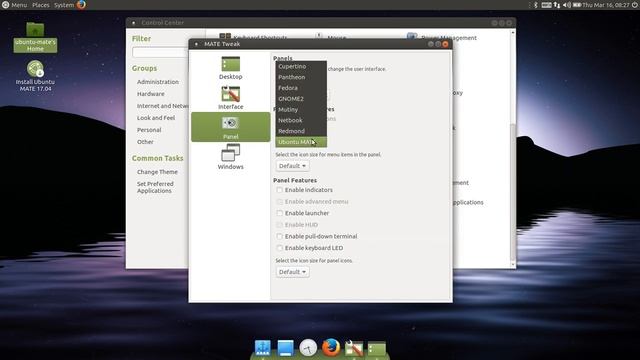Open the Places menu on top panel
The width and height of the screenshot is (640, 360).
[40, 5]
